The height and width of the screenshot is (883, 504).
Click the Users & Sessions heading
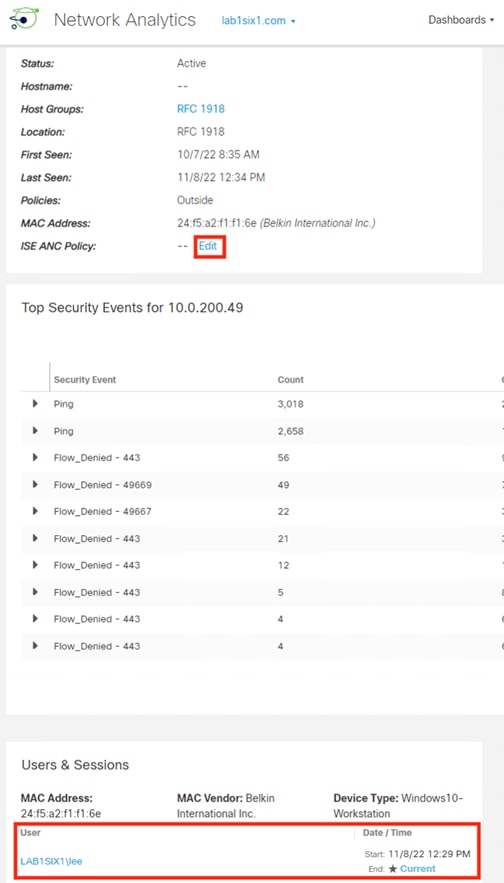pos(75,765)
